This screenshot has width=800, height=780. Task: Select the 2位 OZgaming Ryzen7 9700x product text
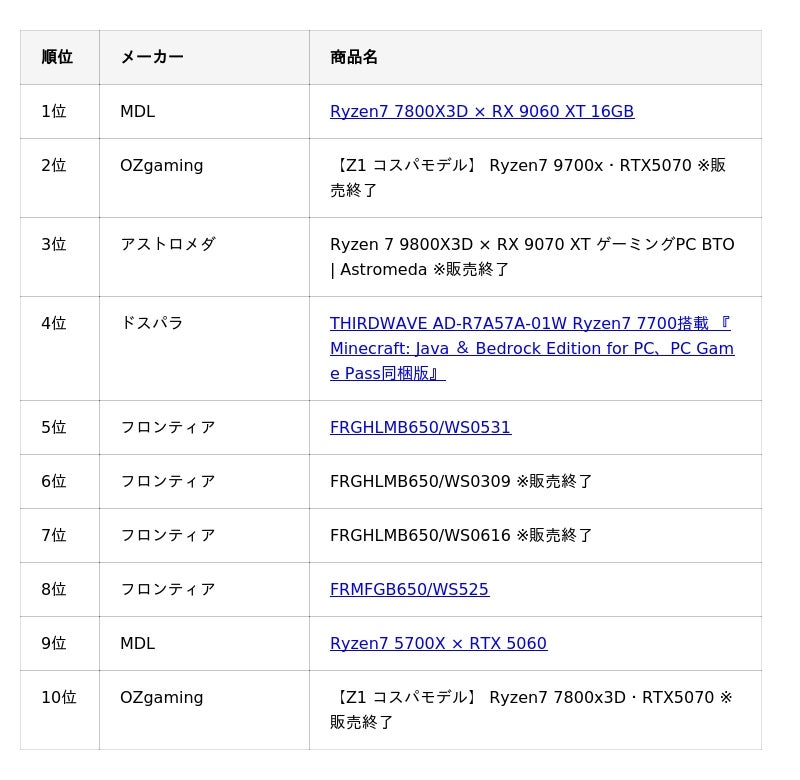pos(528,178)
